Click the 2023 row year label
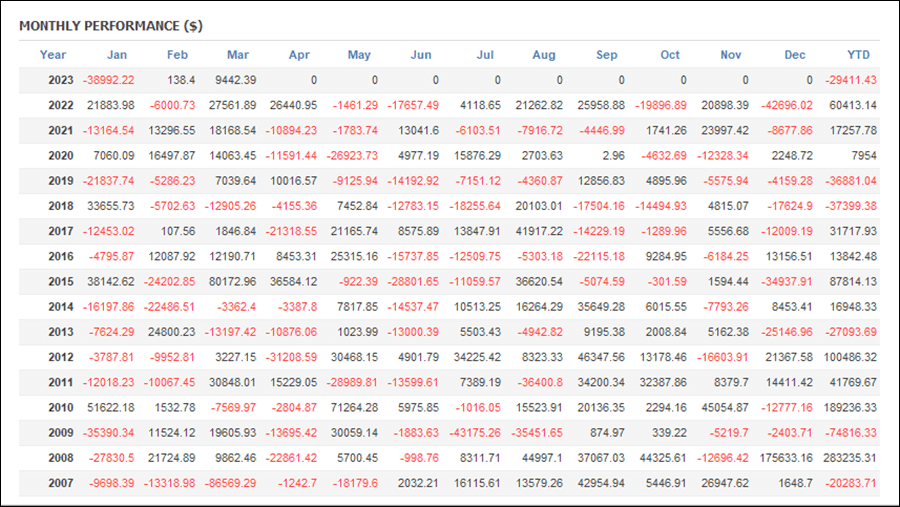900x507 pixels. [x=61, y=80]
